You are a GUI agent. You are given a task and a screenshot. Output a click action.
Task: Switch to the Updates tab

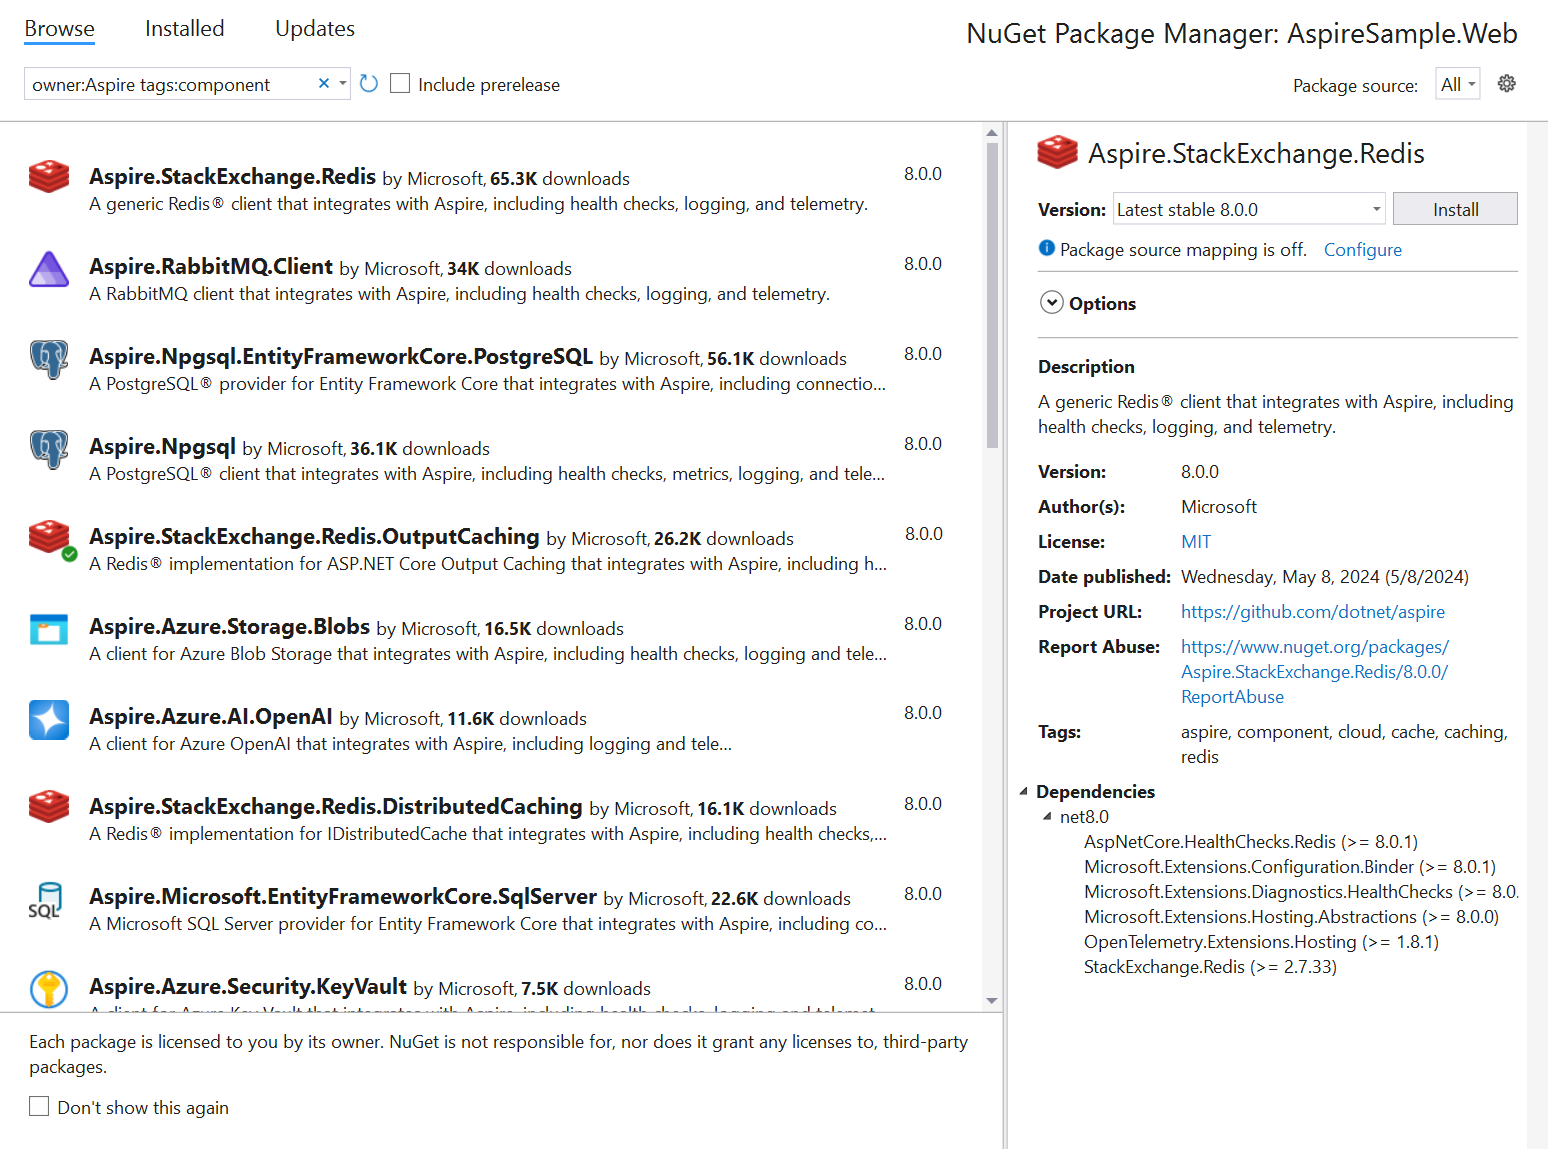pyautogui.click(x=314, y=29)
